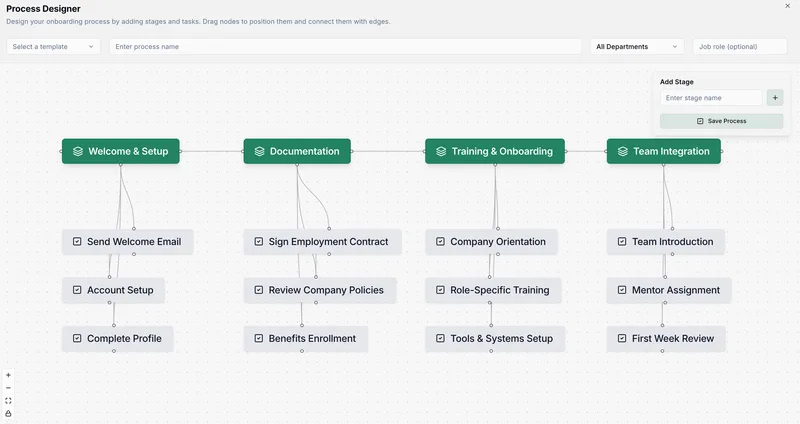Screen dimensions: 800x424
Task: Select the Training & Onboarding stage node
Action: [x=495, y=152]
